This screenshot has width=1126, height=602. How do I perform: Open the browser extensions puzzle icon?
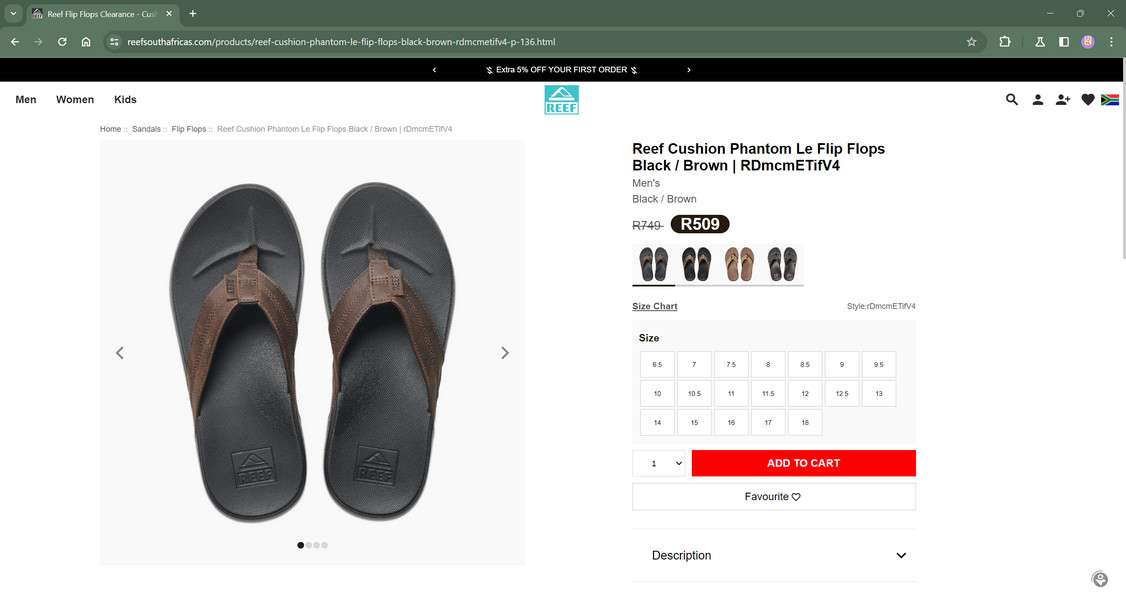click(1005, 42)
